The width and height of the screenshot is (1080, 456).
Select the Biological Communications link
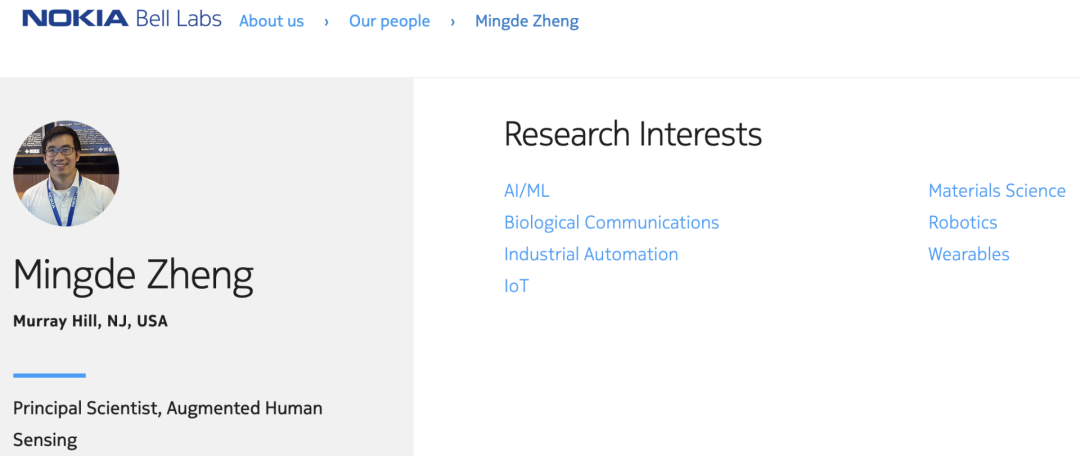[x=611, y=222]
